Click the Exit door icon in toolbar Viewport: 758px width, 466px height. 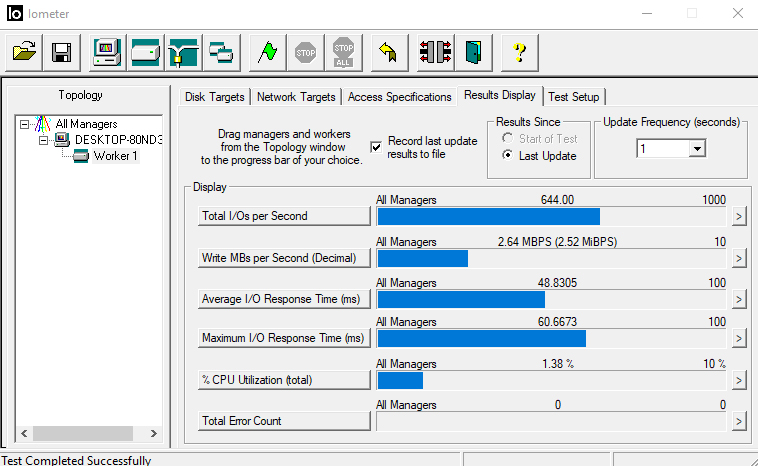coord(473,51)
